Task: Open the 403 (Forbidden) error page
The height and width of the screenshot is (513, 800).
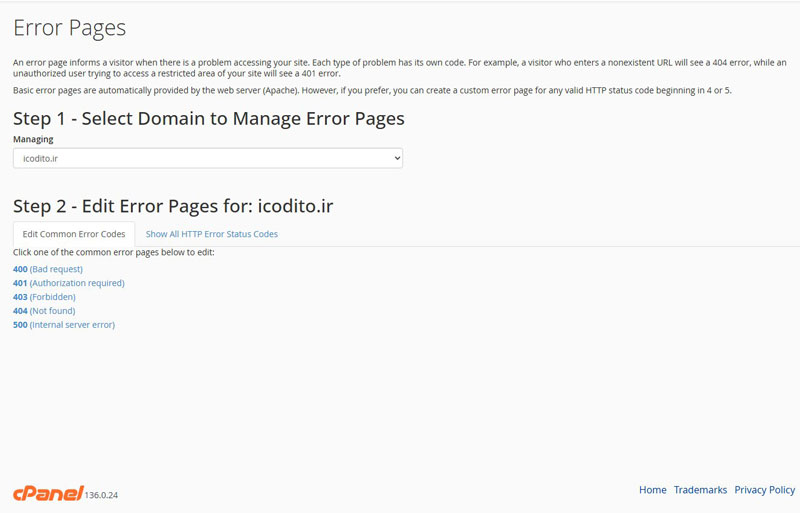Action: click(x=44, y=297)
